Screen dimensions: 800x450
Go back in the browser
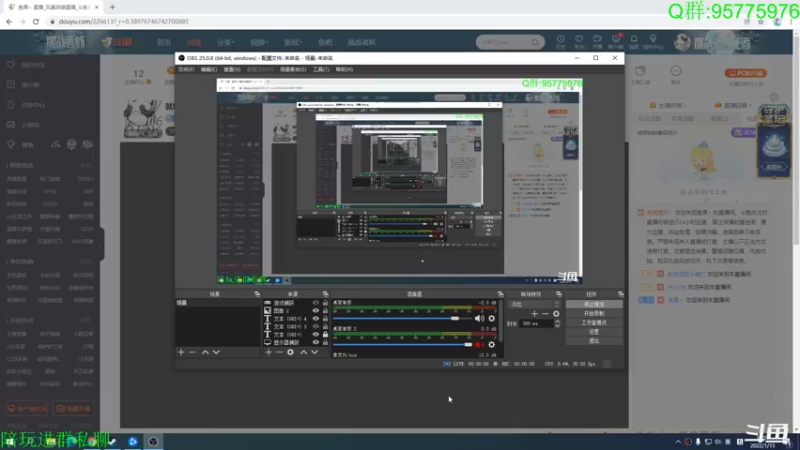9,21
